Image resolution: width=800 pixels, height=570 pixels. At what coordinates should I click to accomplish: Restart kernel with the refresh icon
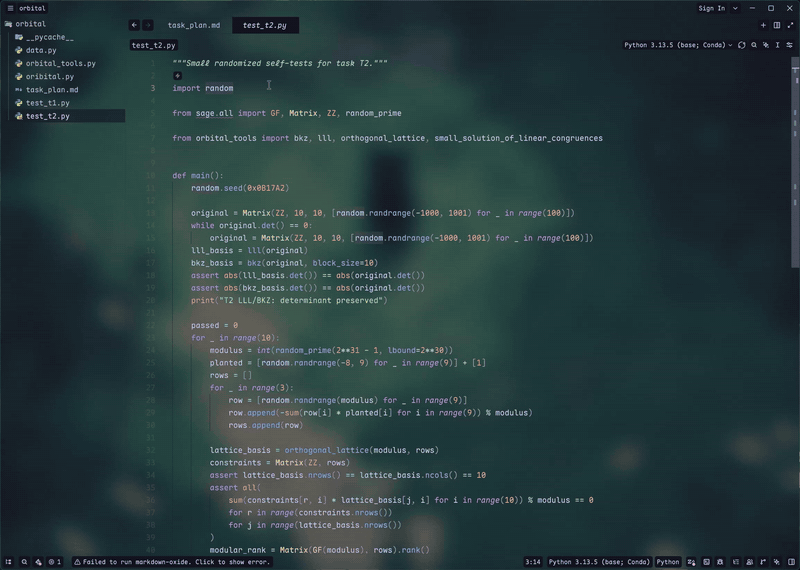[742, 45]
